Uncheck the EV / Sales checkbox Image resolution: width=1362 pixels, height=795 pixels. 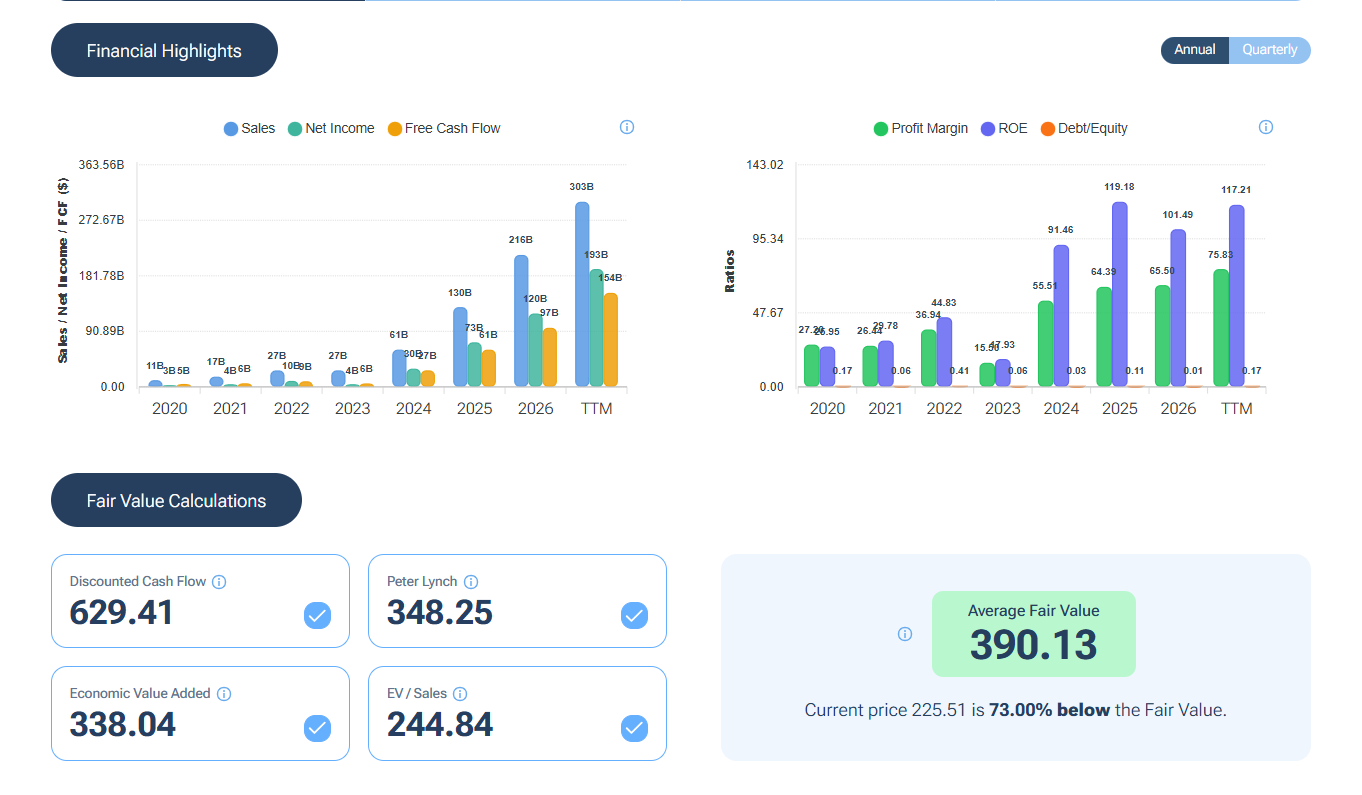click(634, 728)
